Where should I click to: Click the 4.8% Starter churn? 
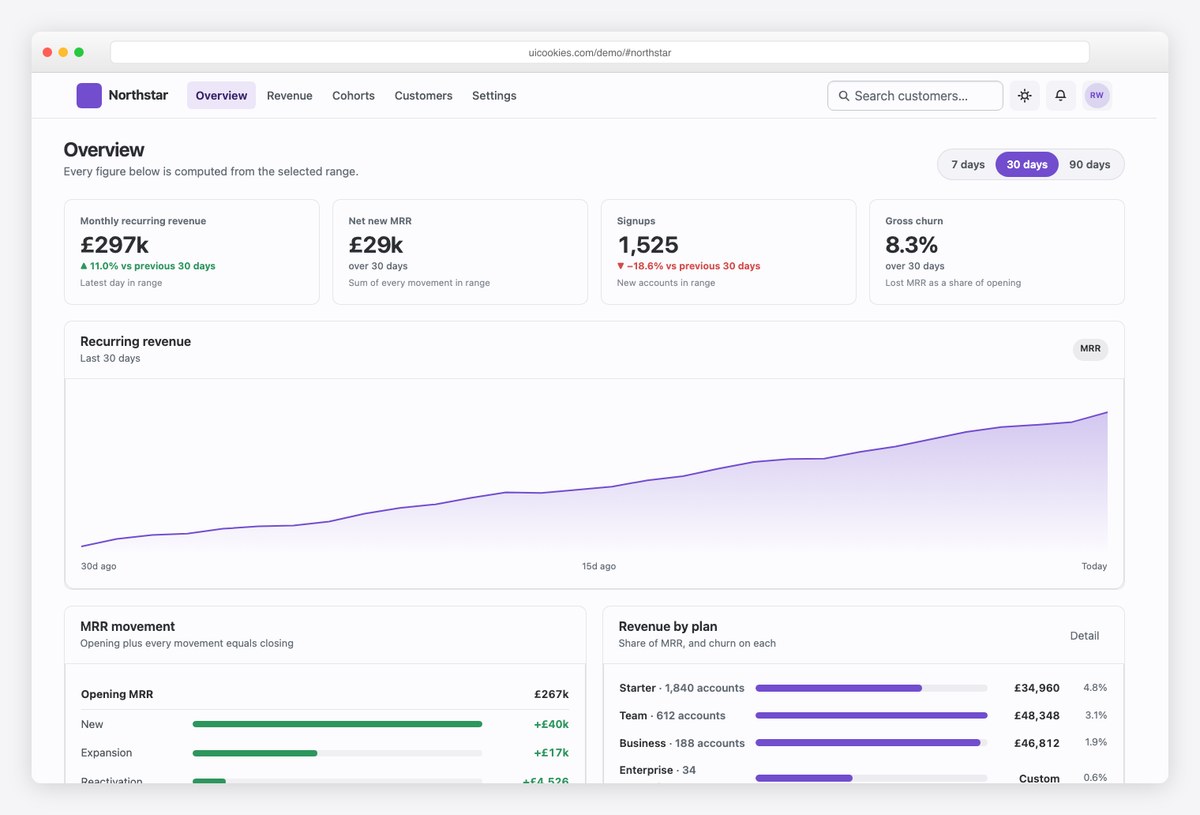pos(1095,688)
